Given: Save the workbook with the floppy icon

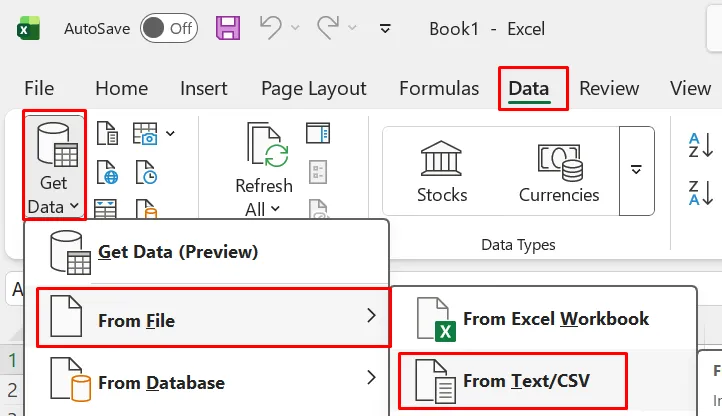Looking at the screenshot, I should [228, 28].
